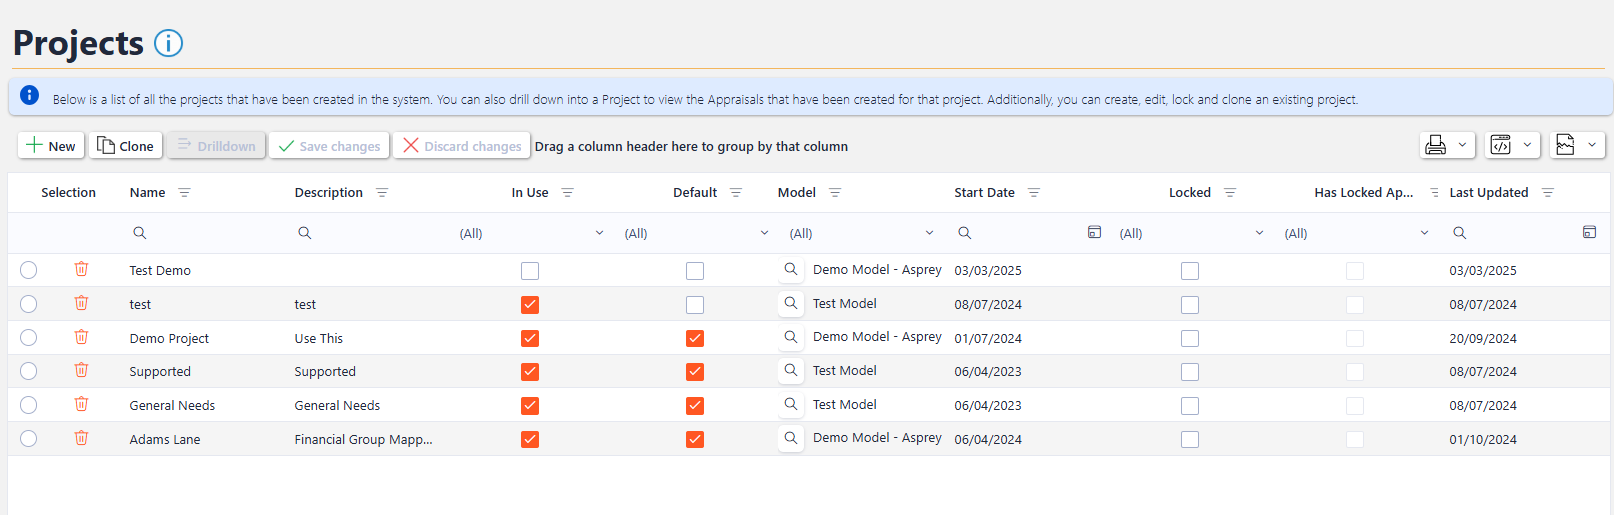Expand the In Use filter dropdown
This screenshot has width=1614, height=515.
(599, 233)
